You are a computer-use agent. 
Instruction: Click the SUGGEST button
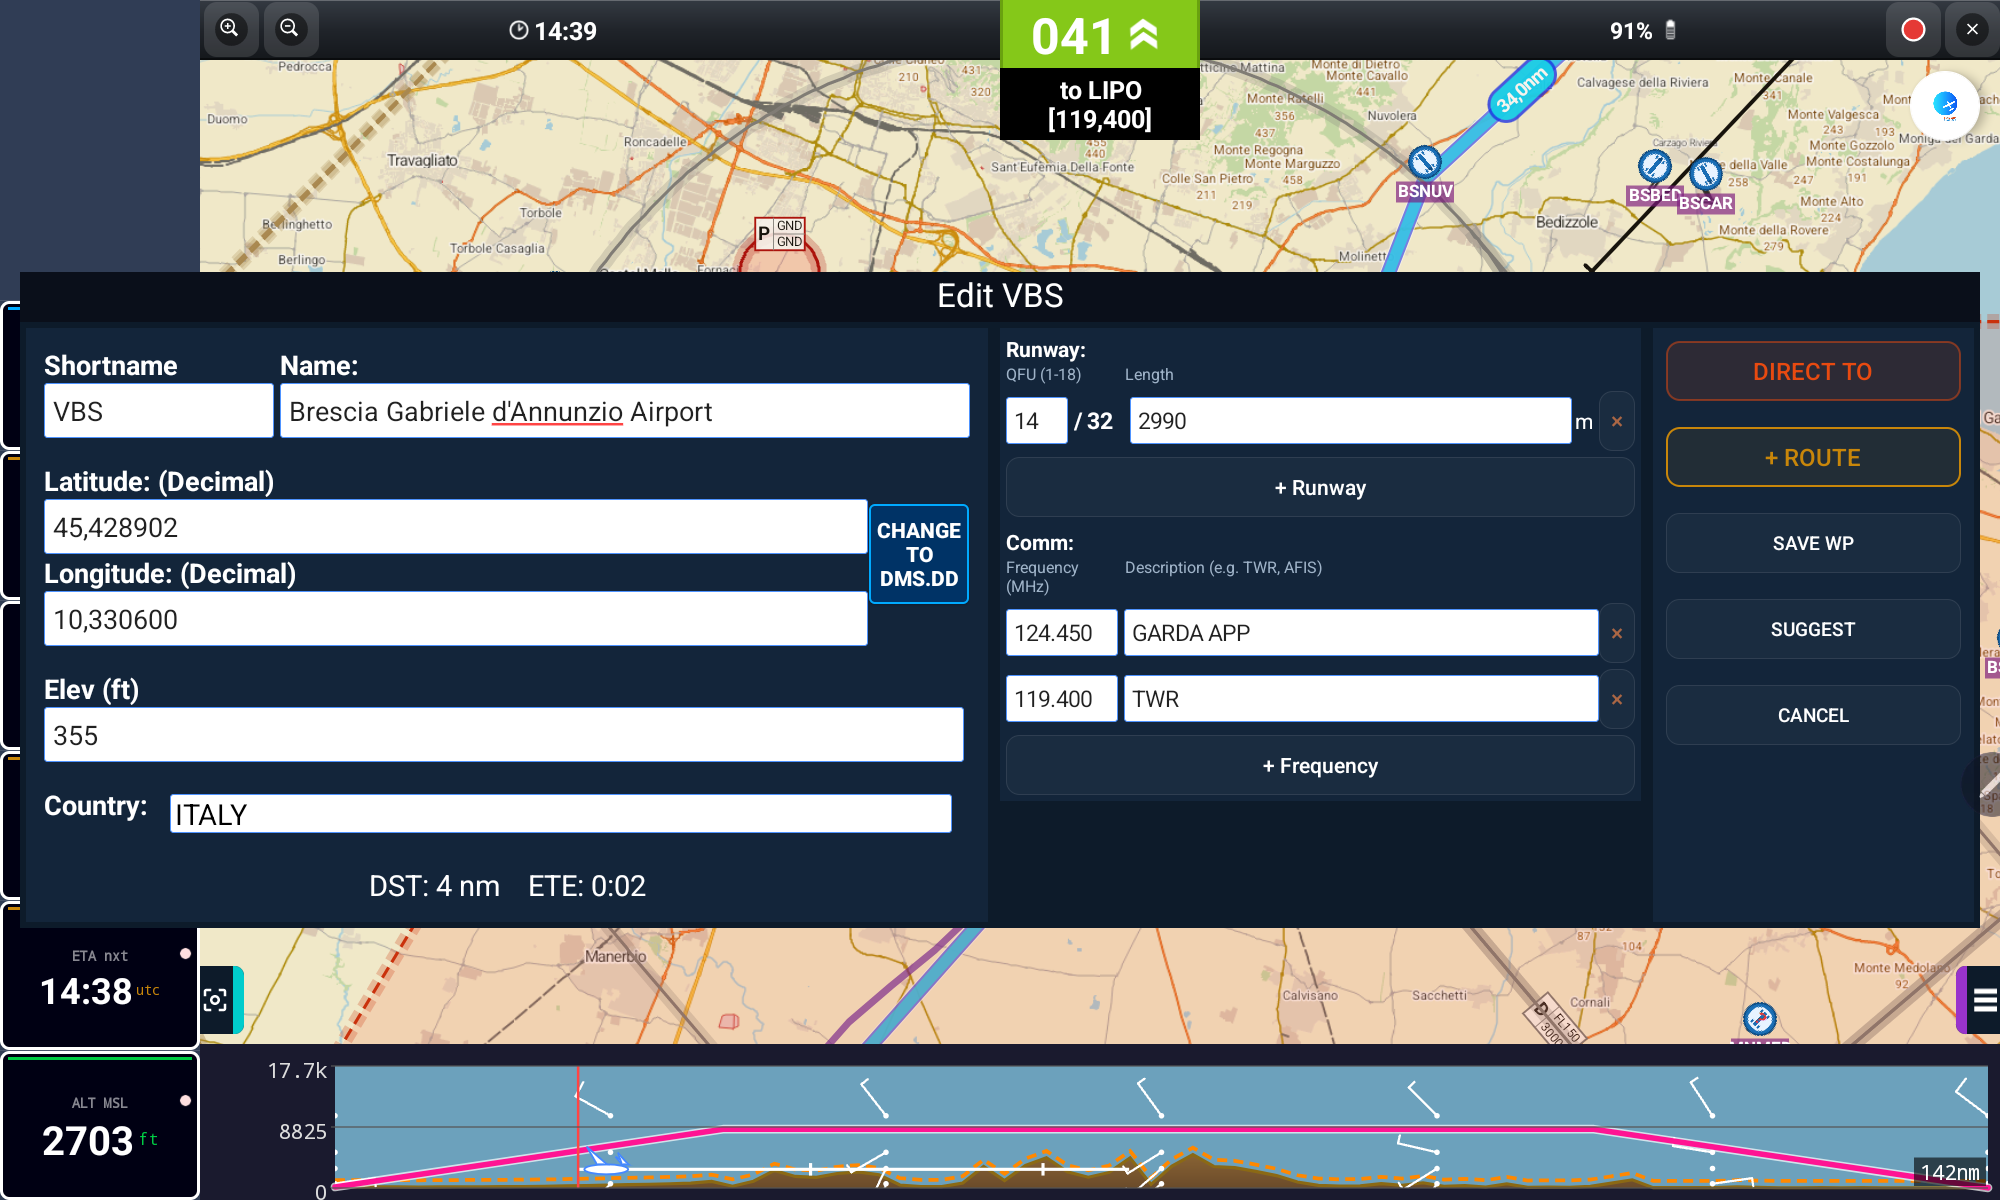pos(1812,630)
